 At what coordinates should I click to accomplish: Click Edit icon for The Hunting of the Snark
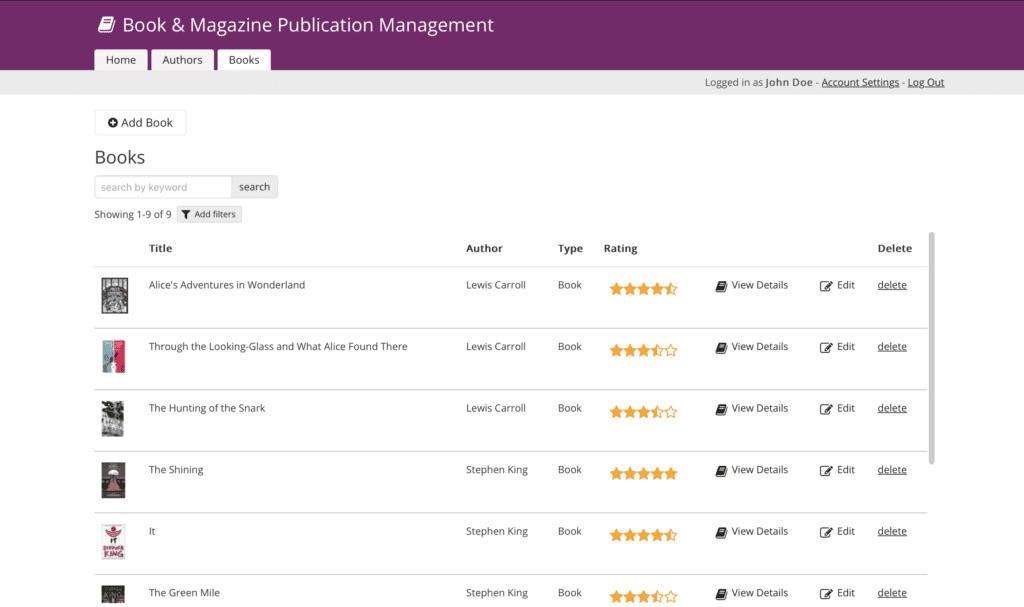826,409
